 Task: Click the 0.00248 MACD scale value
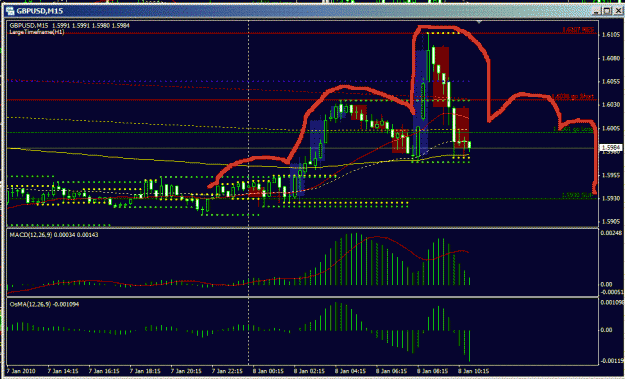pos(612,233)
